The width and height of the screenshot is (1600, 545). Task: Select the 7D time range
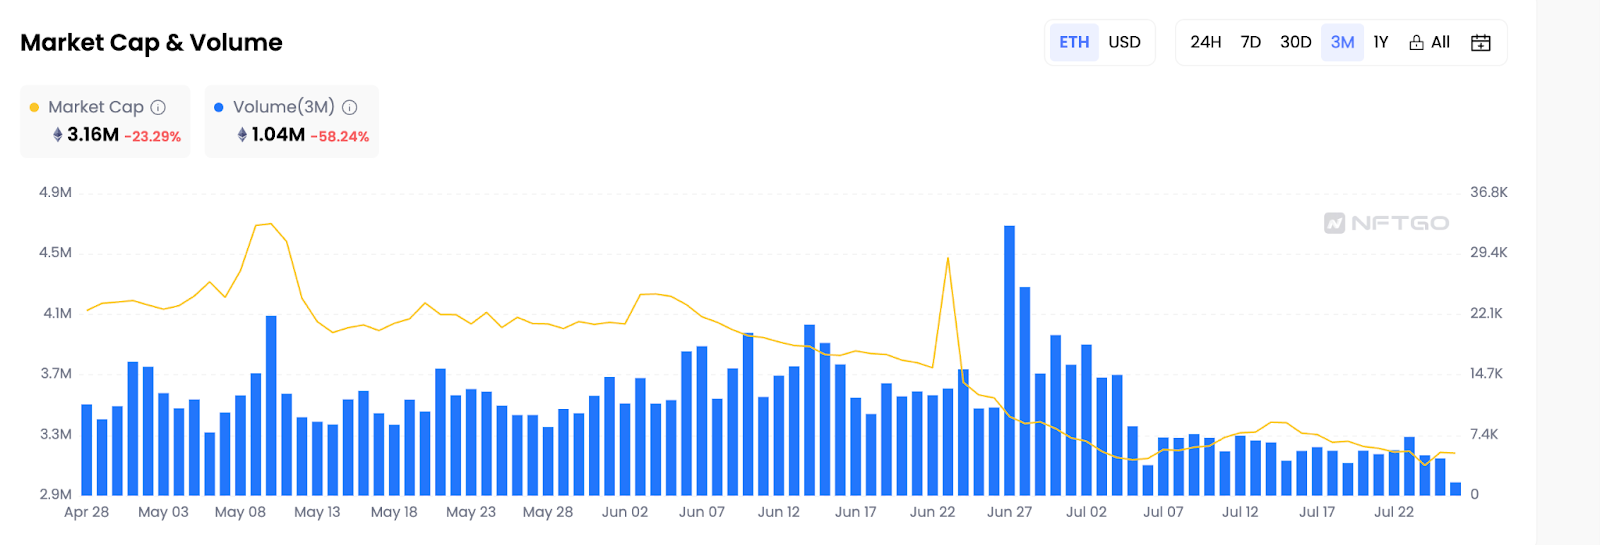click(1251, 42)
